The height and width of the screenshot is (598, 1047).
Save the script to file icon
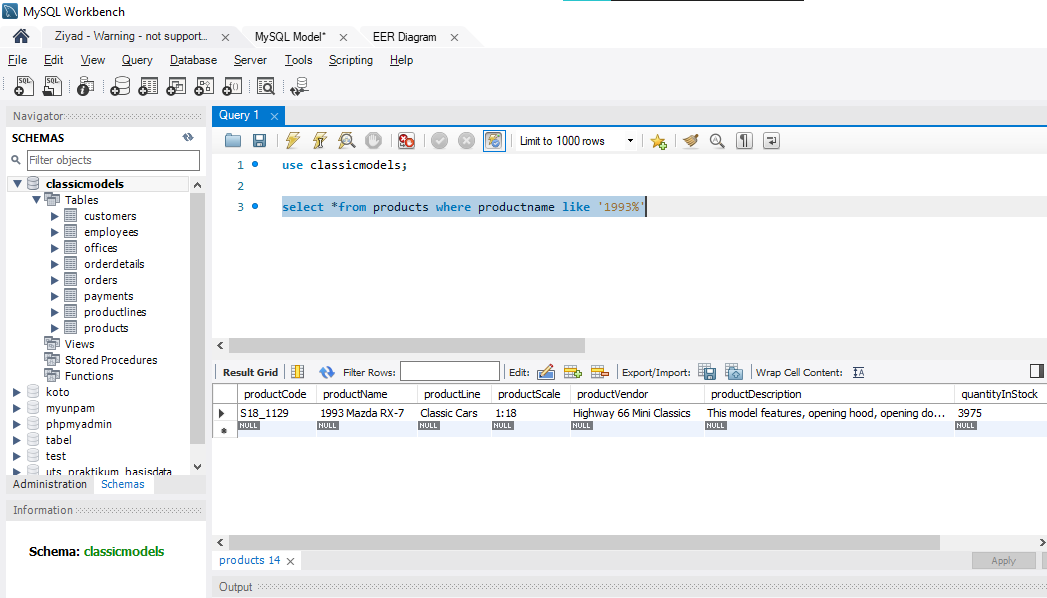(x=260, y=141)
